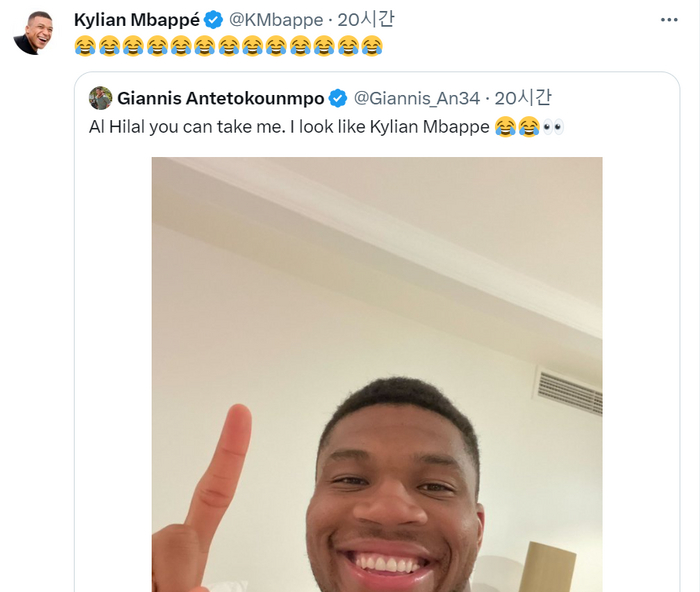Click the last laughing emoji in Mbappé's tweet
Viewport: 700px width, 592px height.
click(x=371, y=45)
